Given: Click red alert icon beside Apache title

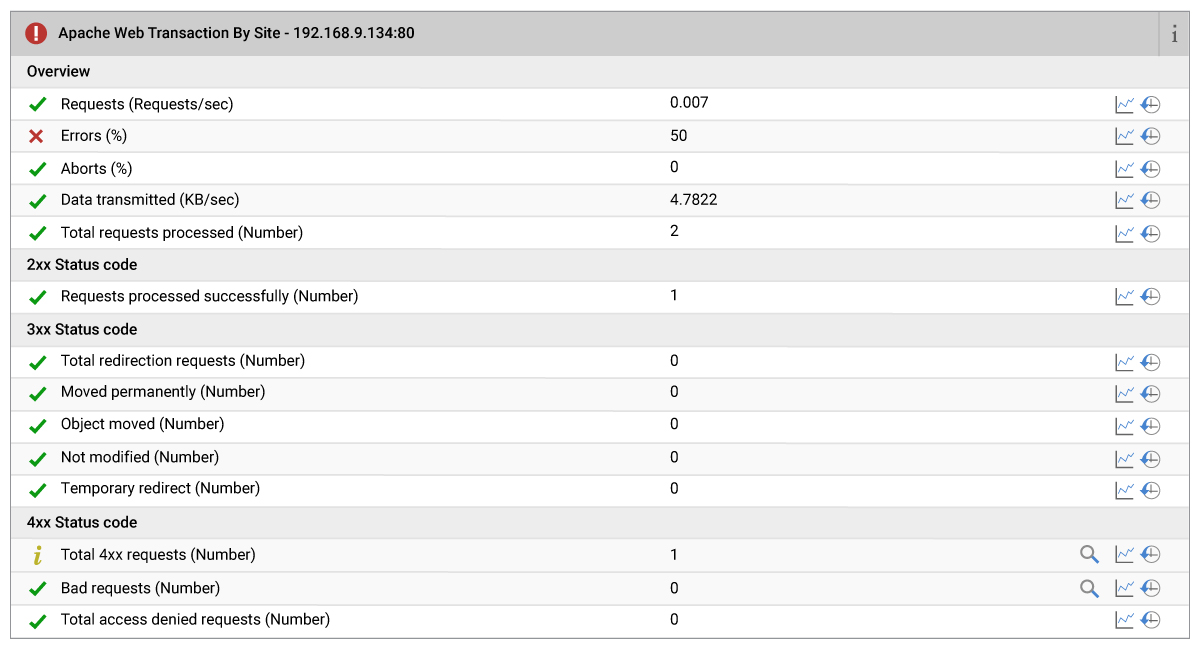Looking at the screenshot, I should tap(37, 33).
